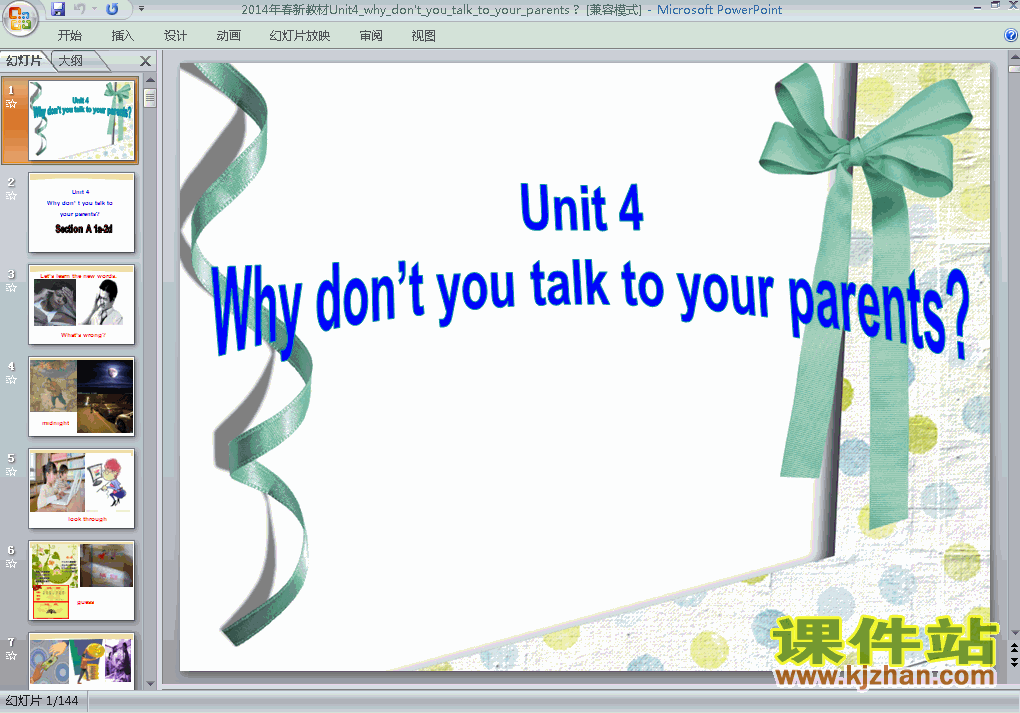Click animation star icon beside slide 5
This screenshot has height=713, width=1020.
(11, 472)
